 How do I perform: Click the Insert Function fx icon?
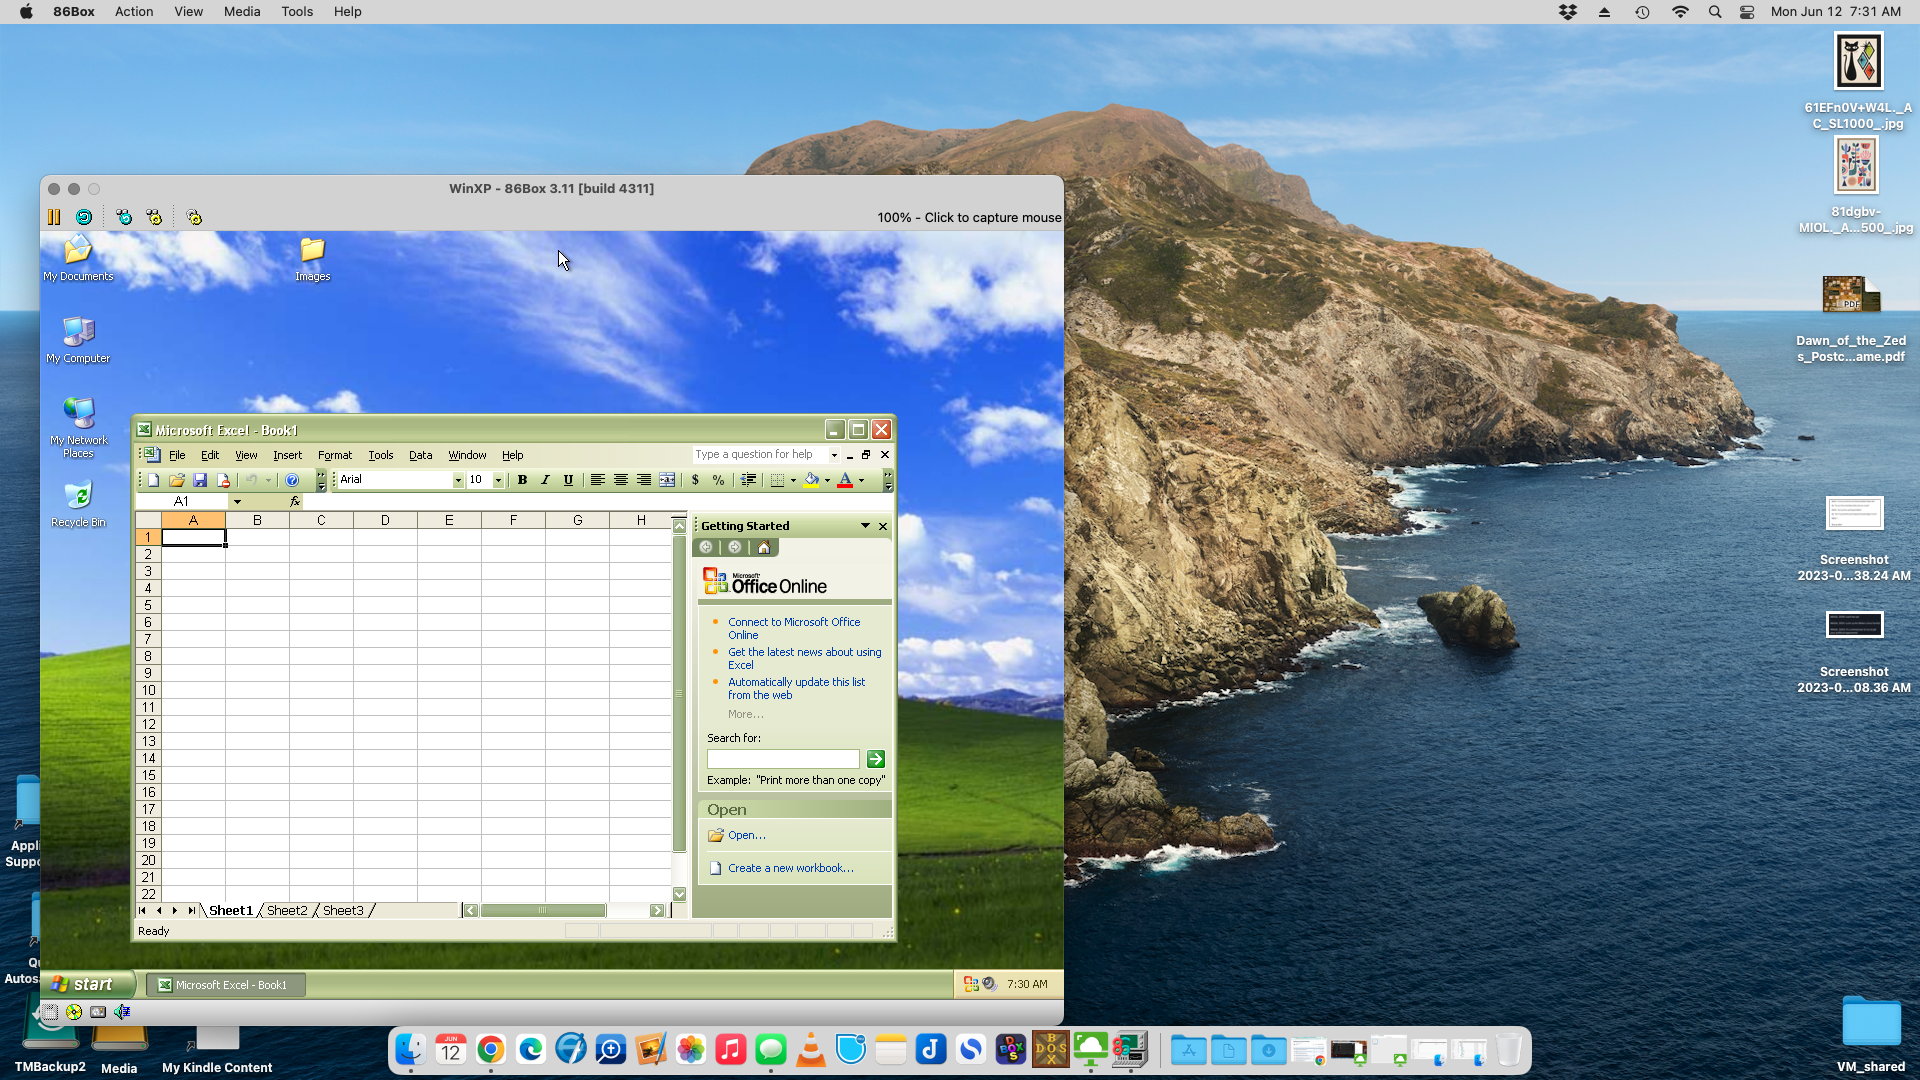pyautogui.click(x=294, y=501)
